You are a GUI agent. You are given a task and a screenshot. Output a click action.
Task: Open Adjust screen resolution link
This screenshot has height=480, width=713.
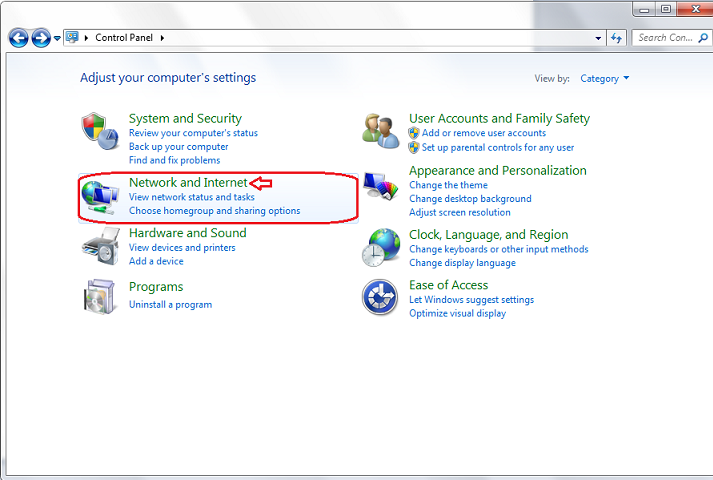[x=459, y=212]
